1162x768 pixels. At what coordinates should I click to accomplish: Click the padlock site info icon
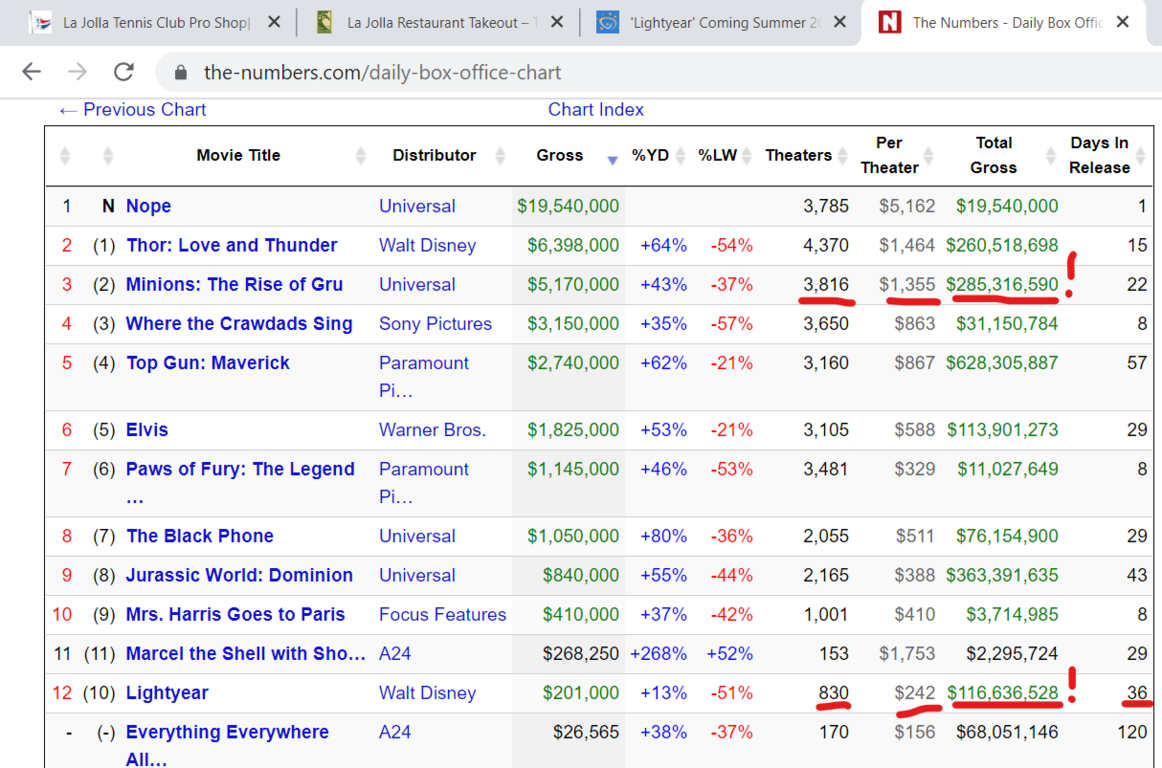click(181, 73)
